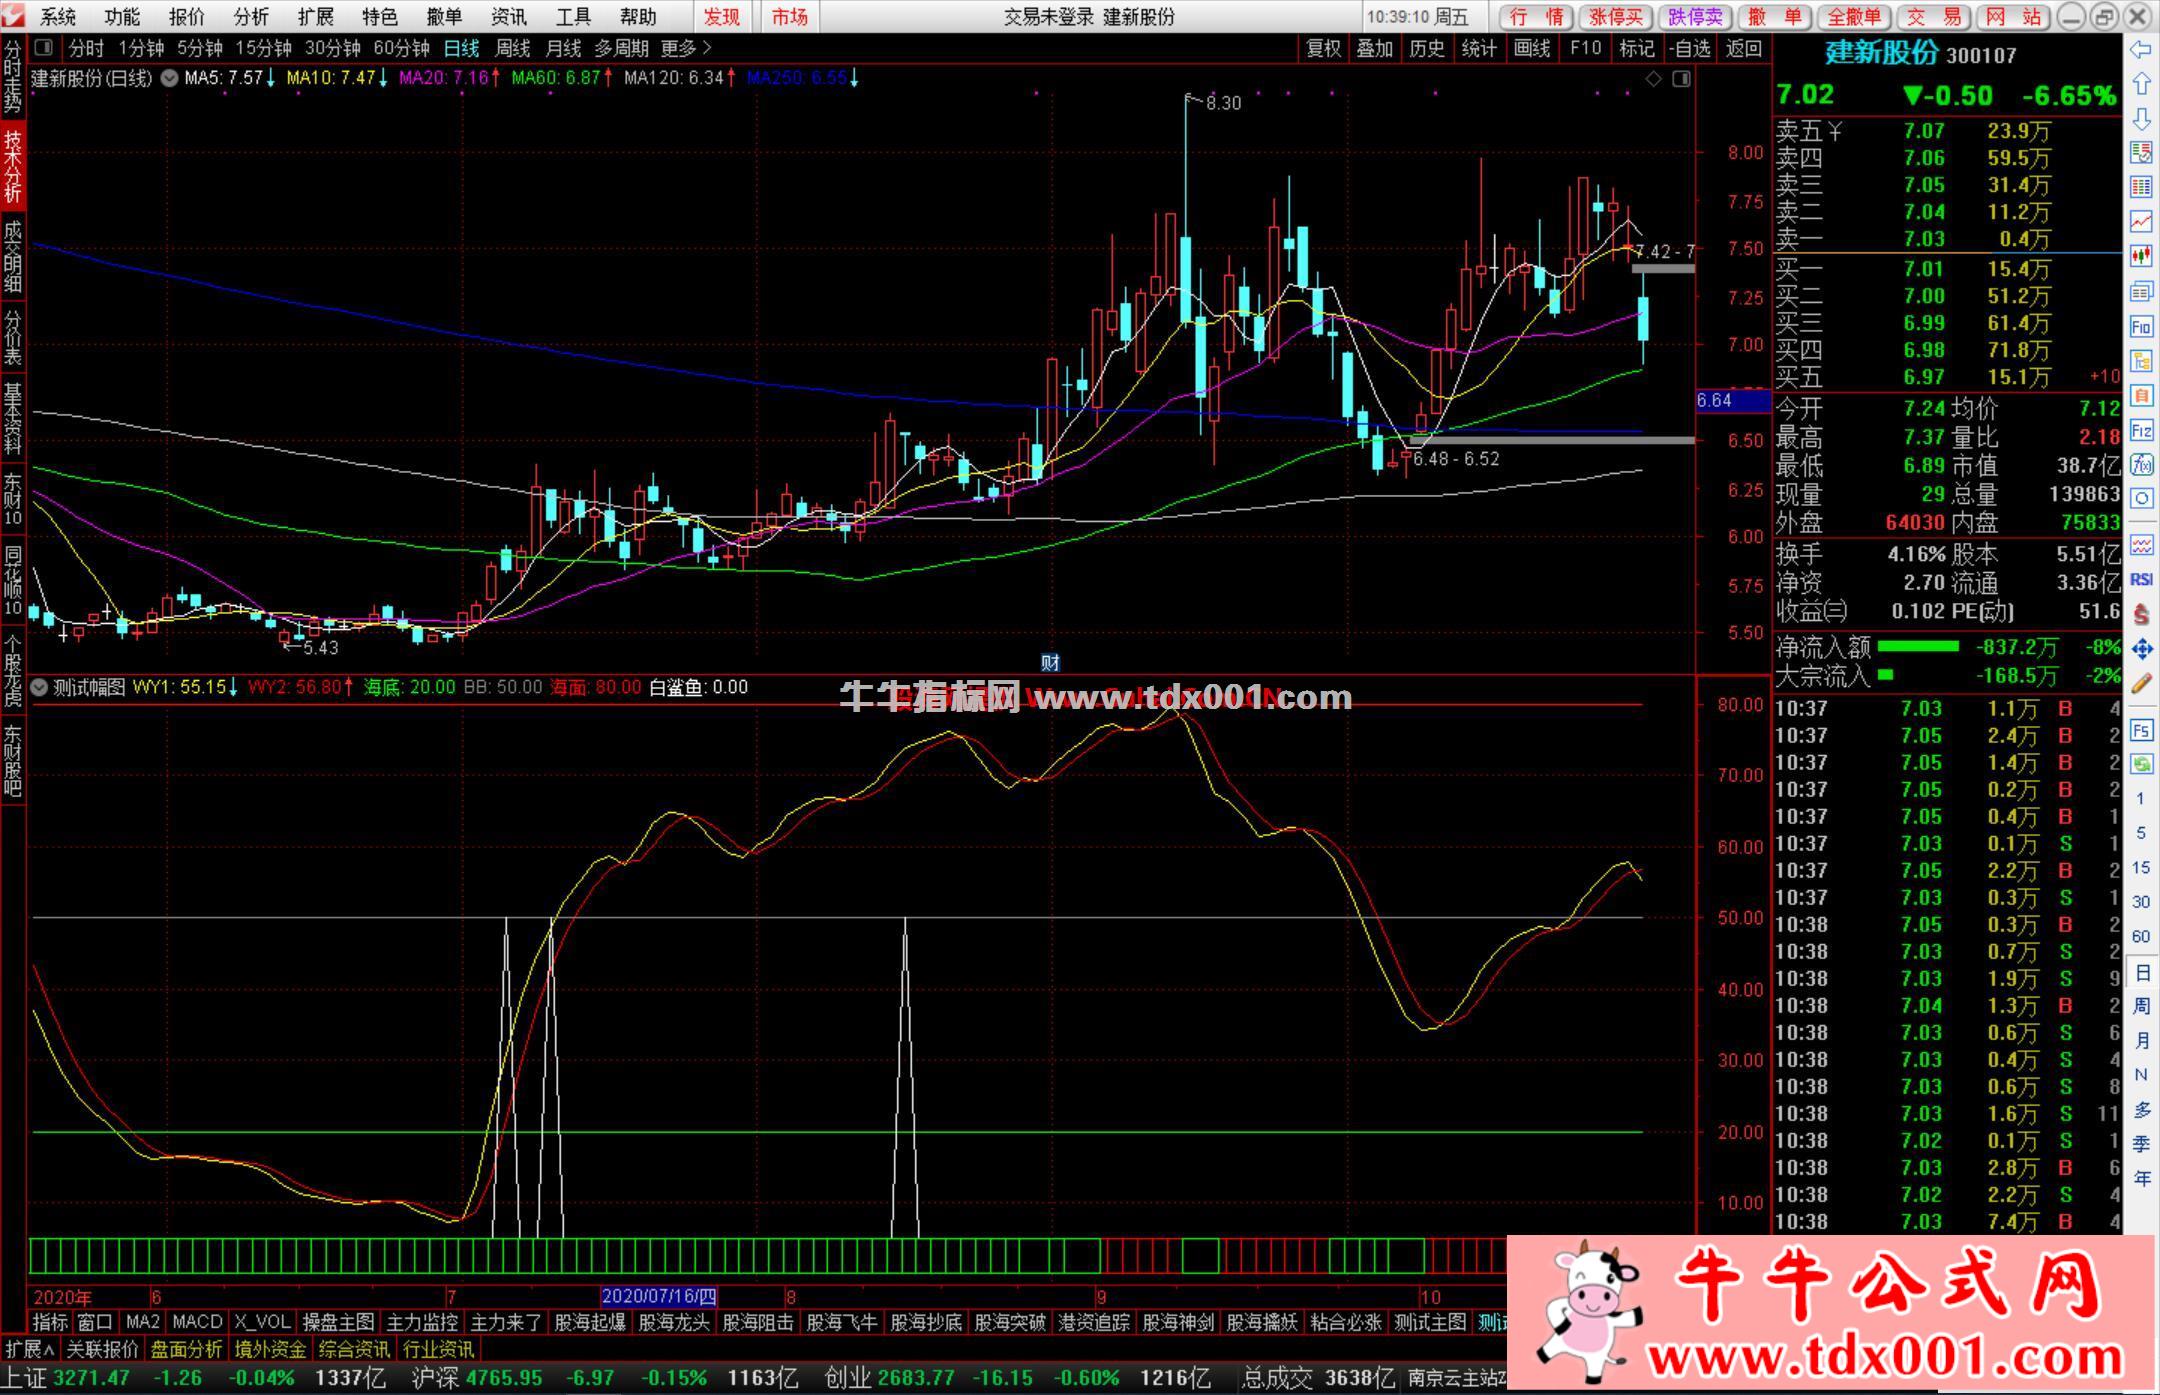
Task: Open the 基本资料 left sidebar tab
Action: [x=13, y=417]
